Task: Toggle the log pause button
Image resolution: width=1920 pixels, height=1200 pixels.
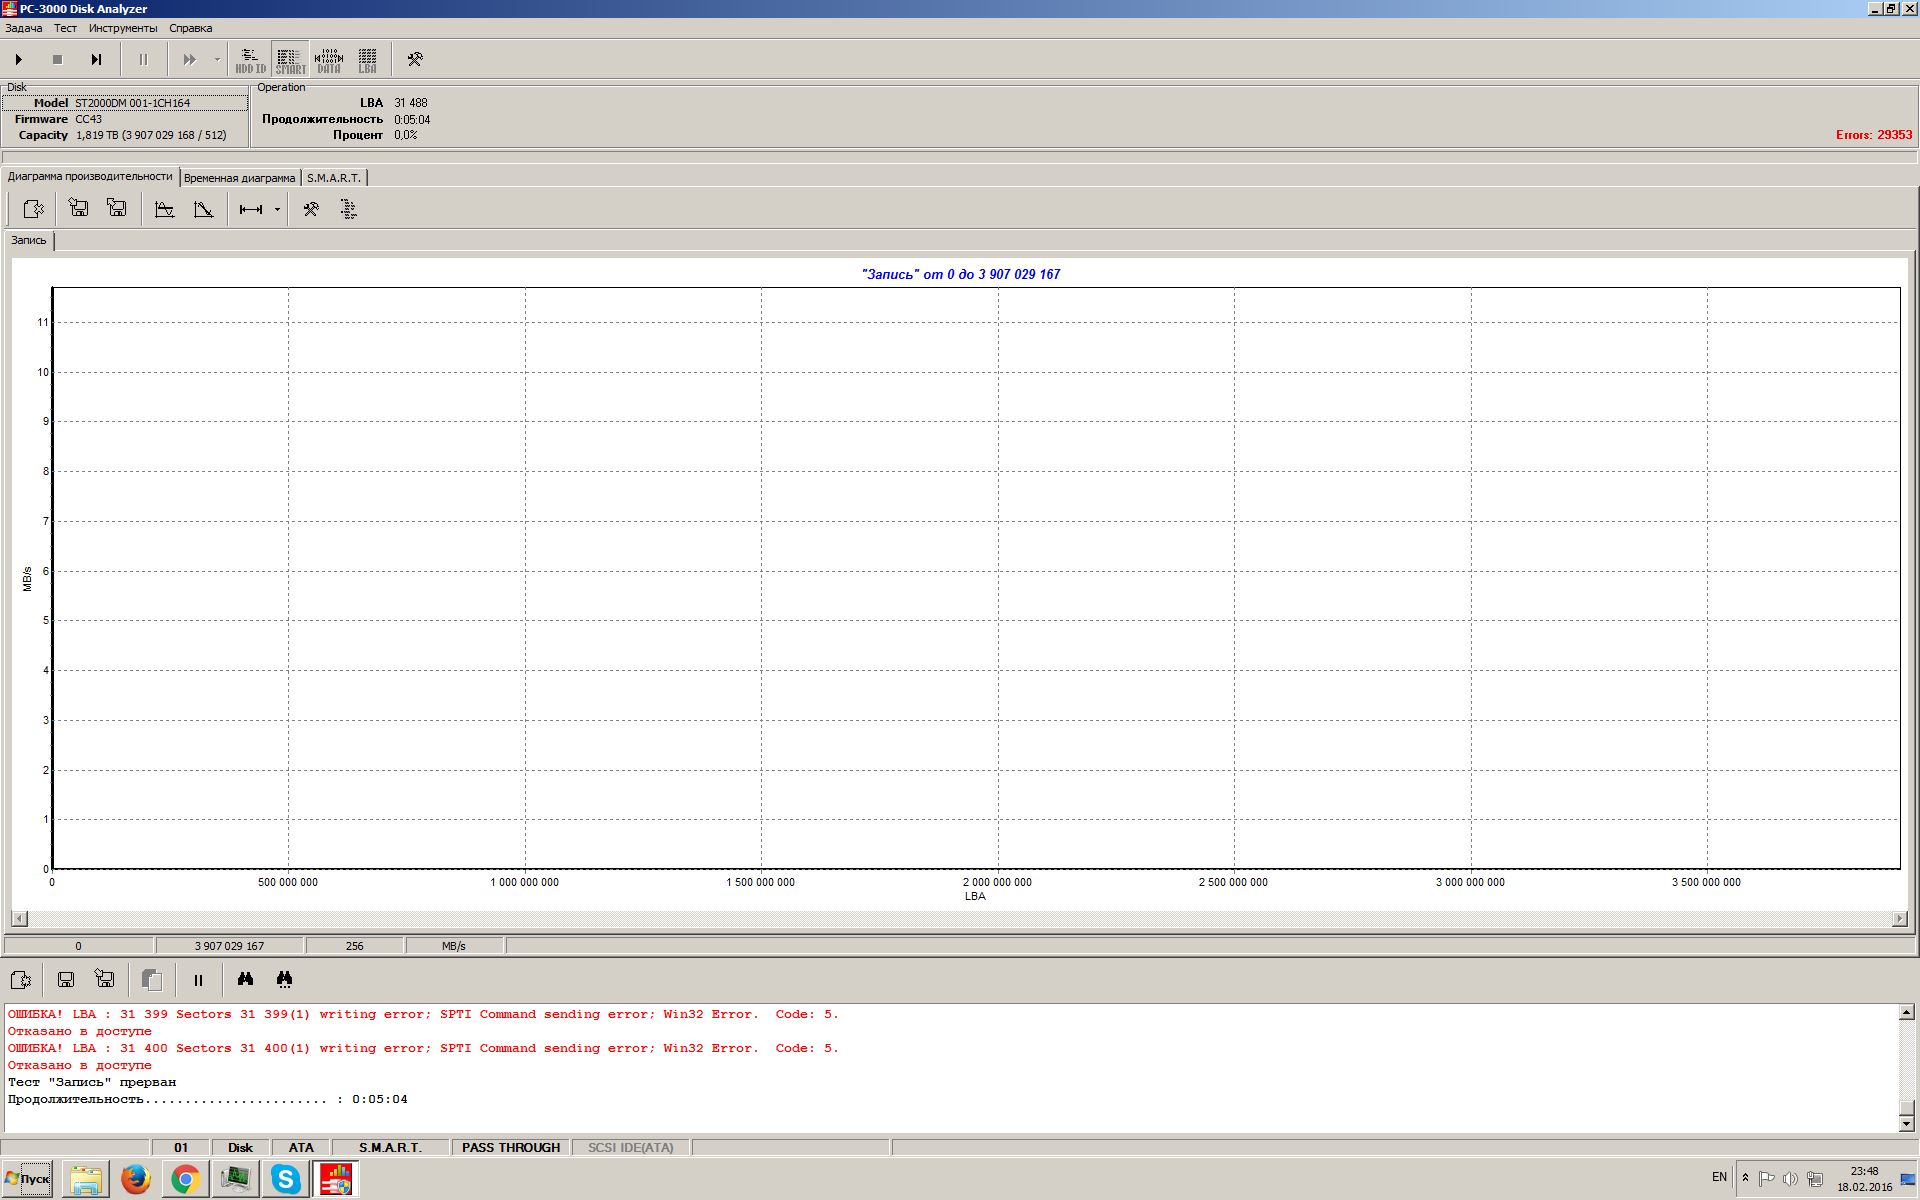Action: [198, 980]
